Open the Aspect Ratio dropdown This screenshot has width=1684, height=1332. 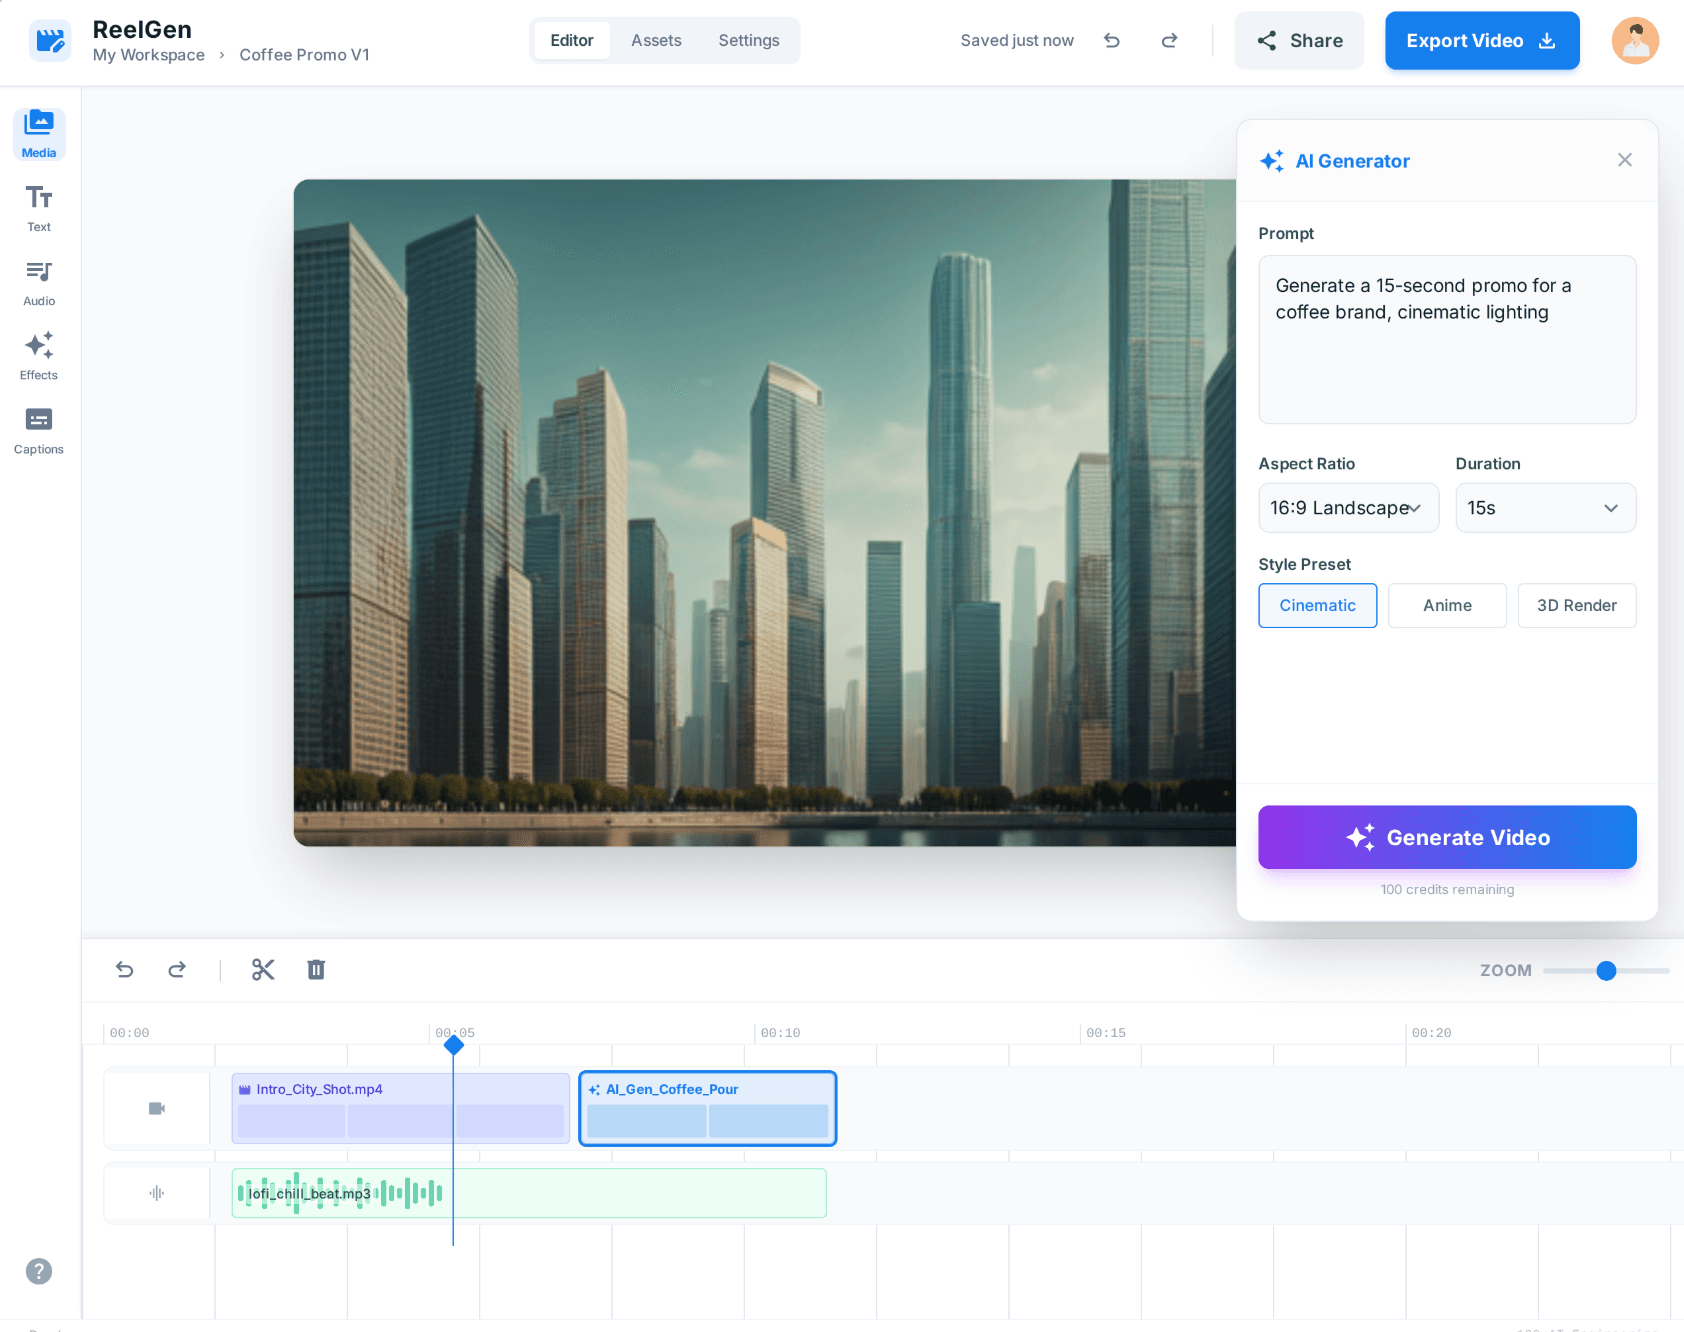point(1348,507)
